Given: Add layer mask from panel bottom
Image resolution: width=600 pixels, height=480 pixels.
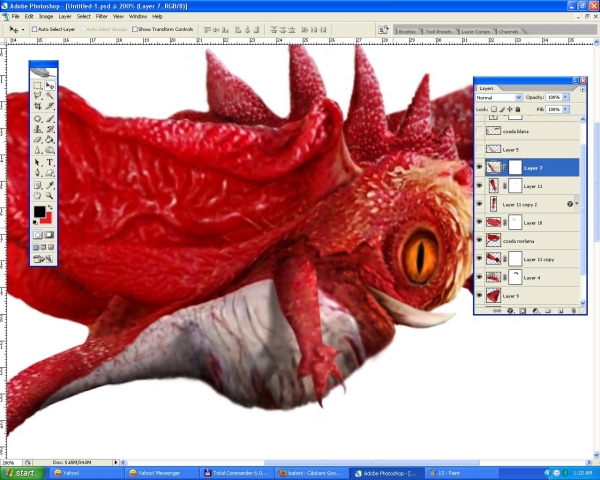Looking at the screenshot, I should coord(523,311).
